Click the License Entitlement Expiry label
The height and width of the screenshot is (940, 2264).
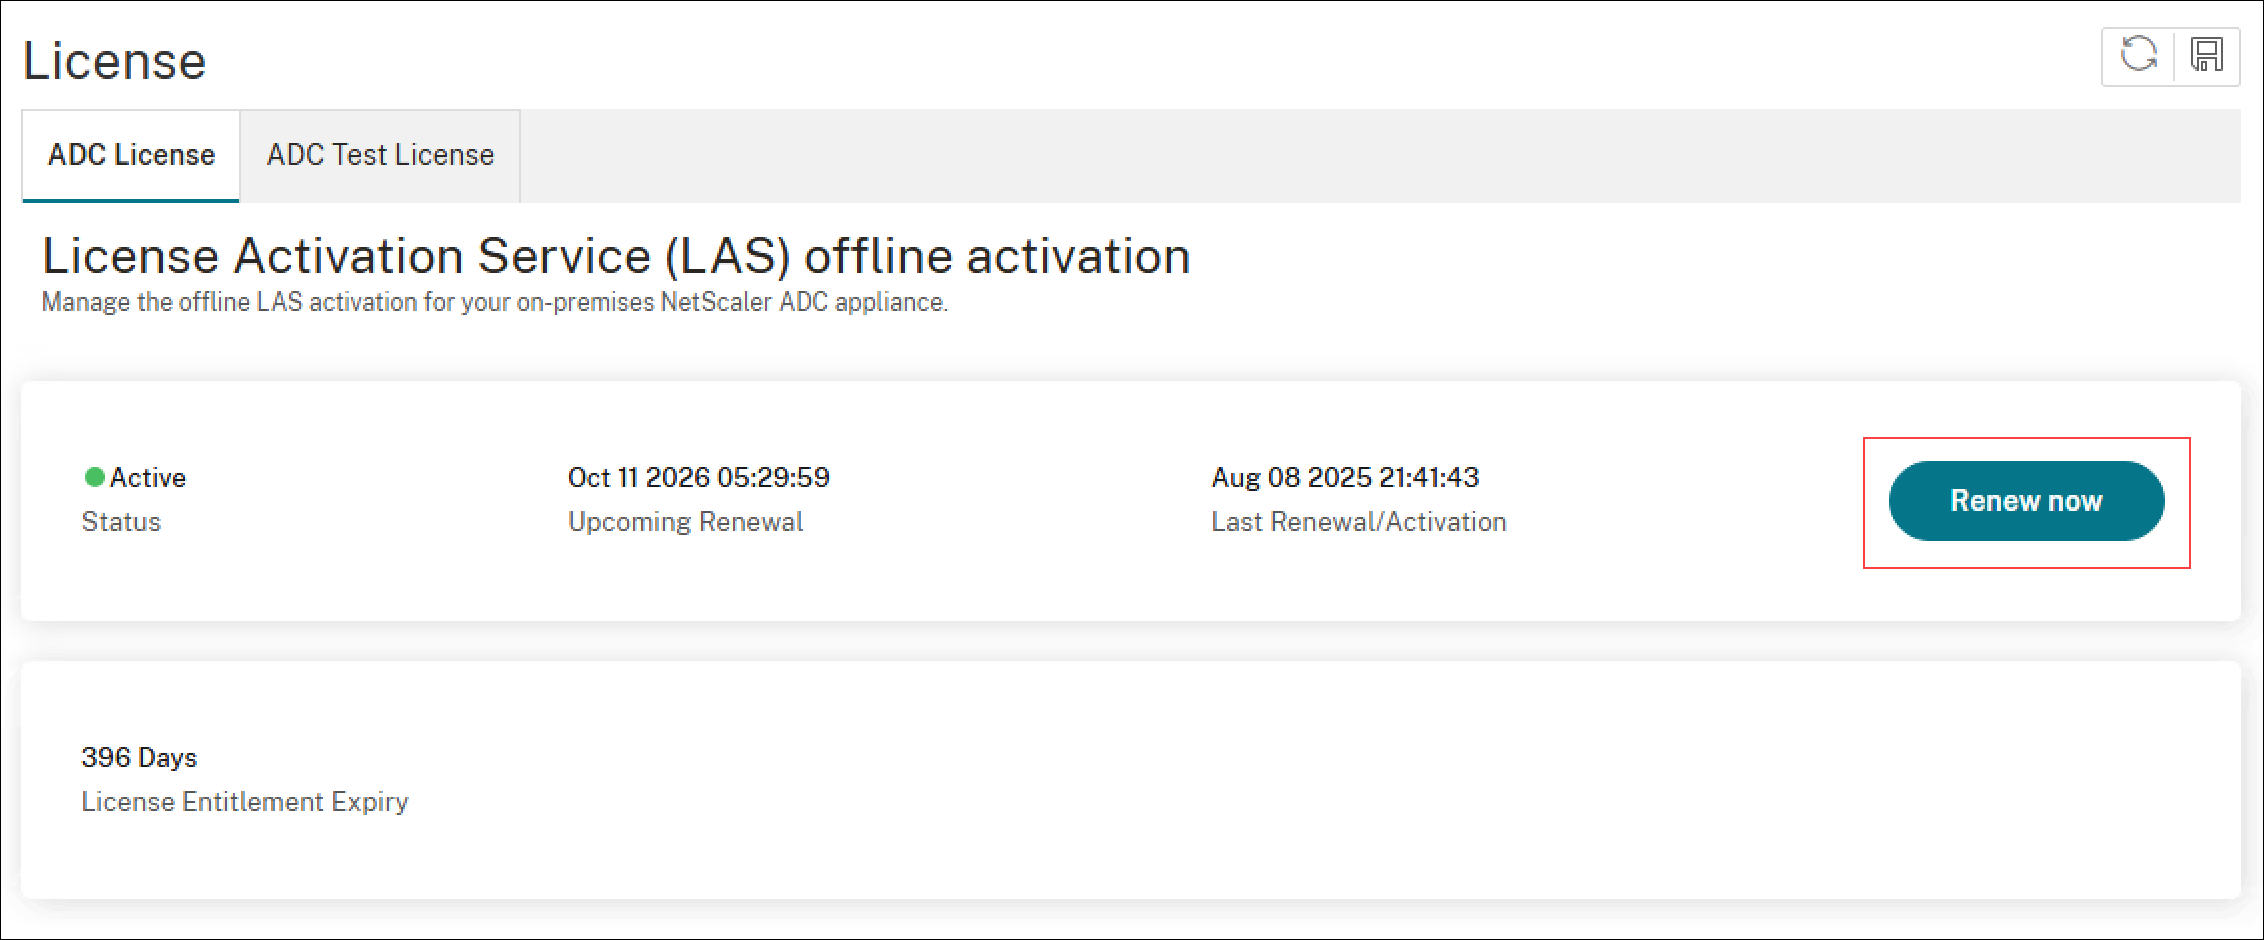point(245,802)
